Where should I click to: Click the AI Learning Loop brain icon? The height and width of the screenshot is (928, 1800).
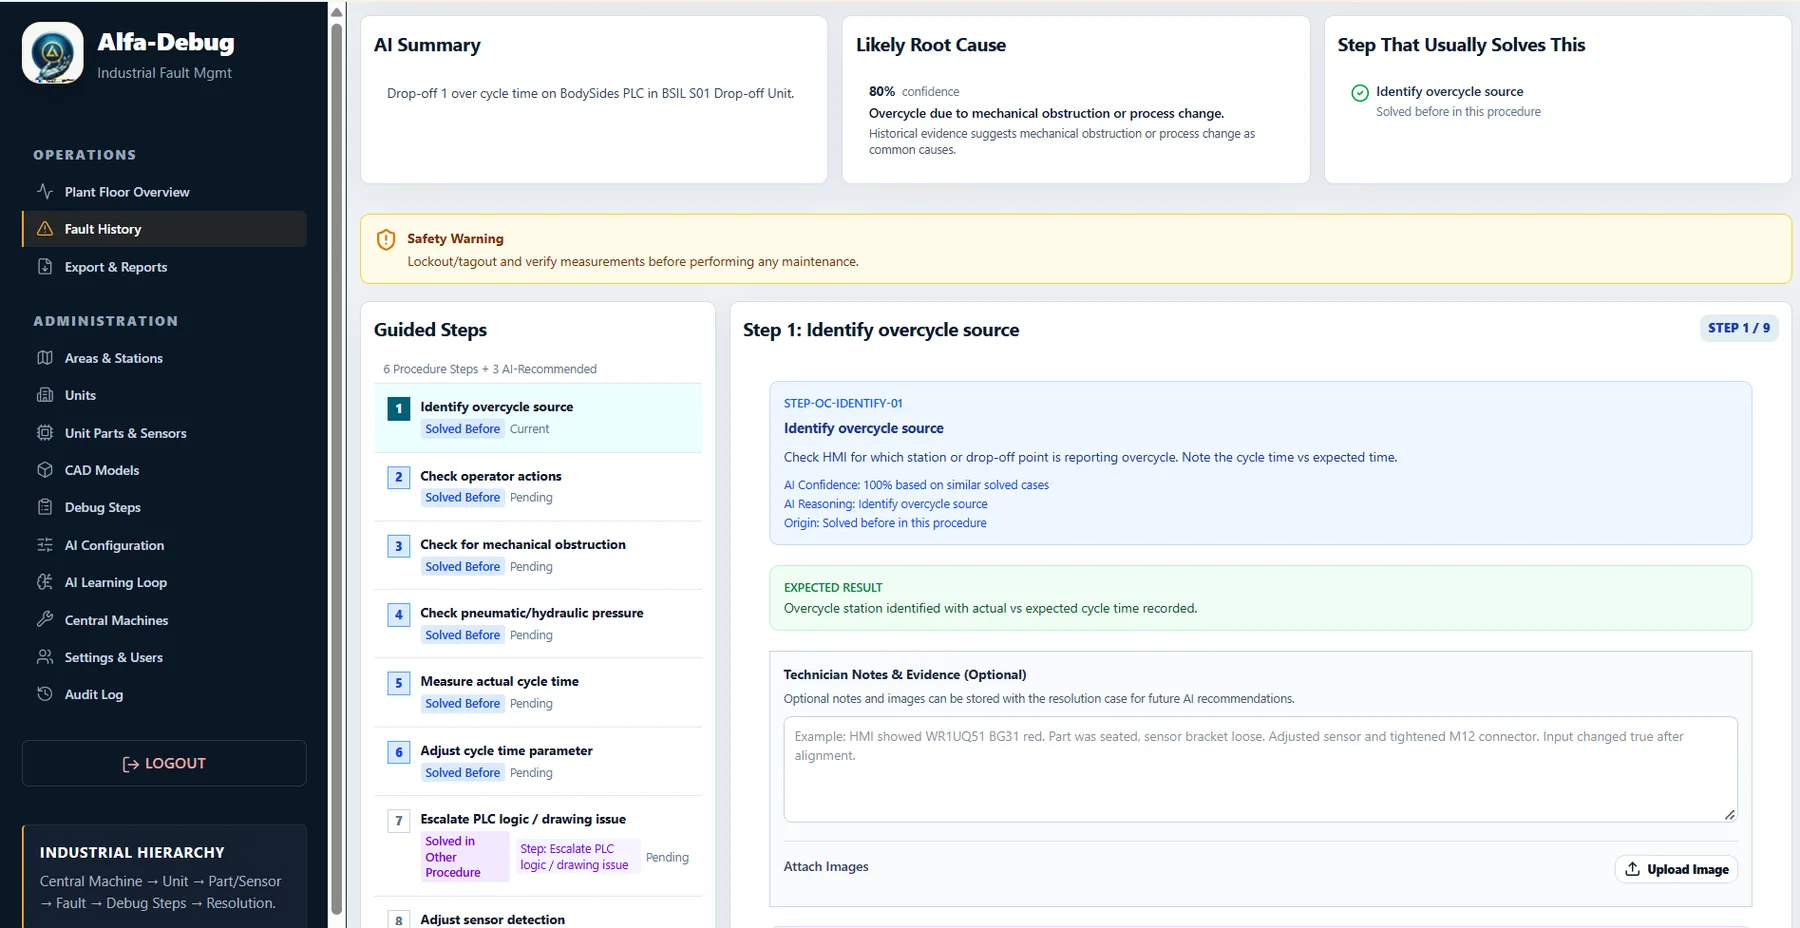pyautogui.click(x=45, y=582)
